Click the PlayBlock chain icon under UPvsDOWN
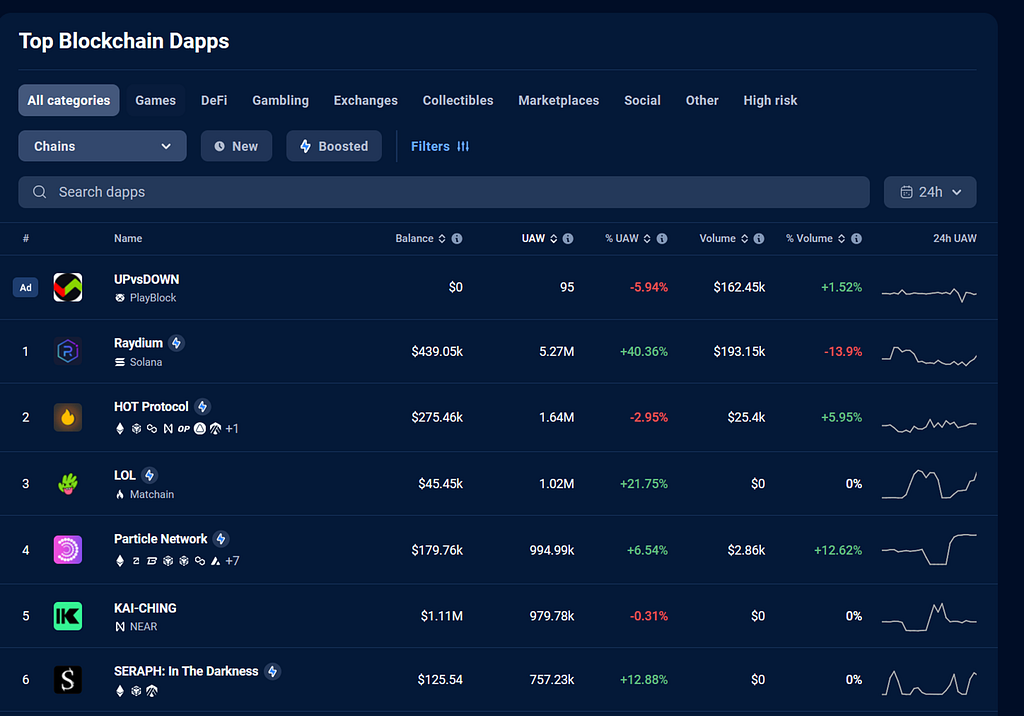This screenshot has height=716, width=1024. pyautogui.click(x=120, y=298)
